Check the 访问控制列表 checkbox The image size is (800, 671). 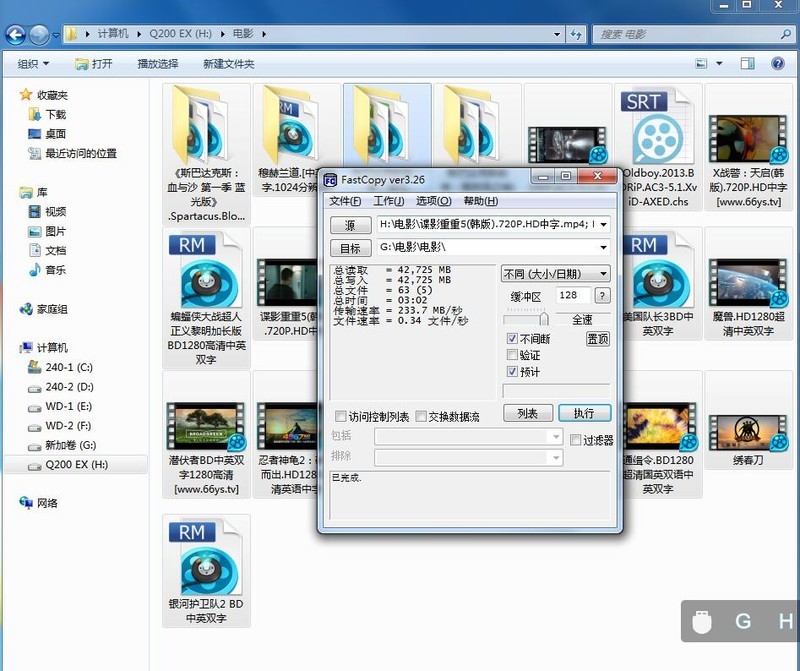pyautogui.click(x=339, y=416)
